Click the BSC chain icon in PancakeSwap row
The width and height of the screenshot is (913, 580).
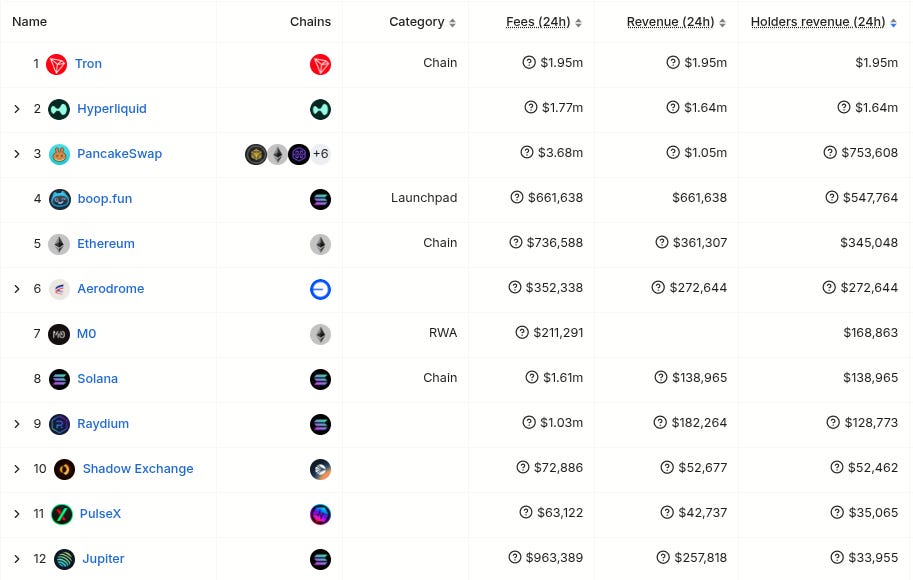[x=256, y=154]
